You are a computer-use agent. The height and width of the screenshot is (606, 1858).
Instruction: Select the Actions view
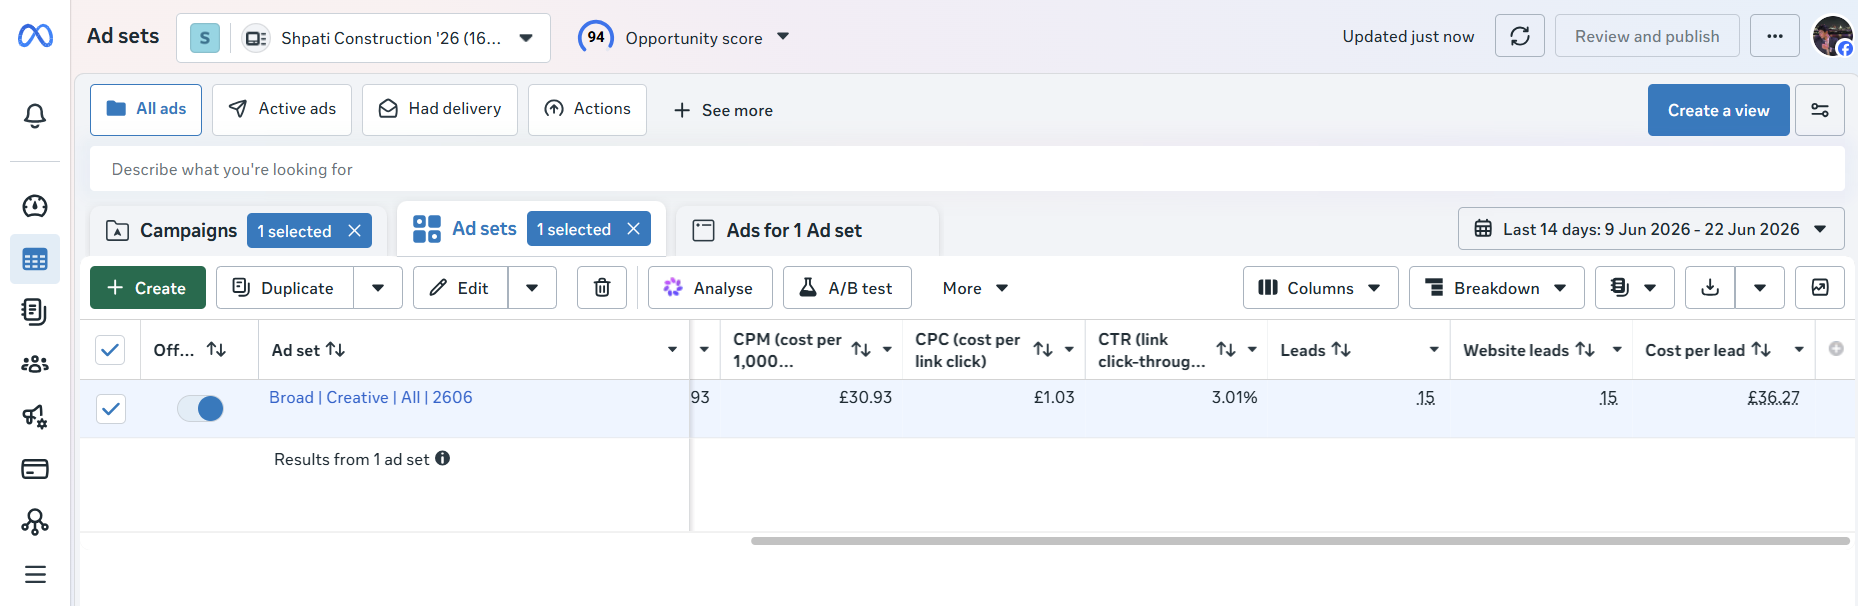(587, 109)
